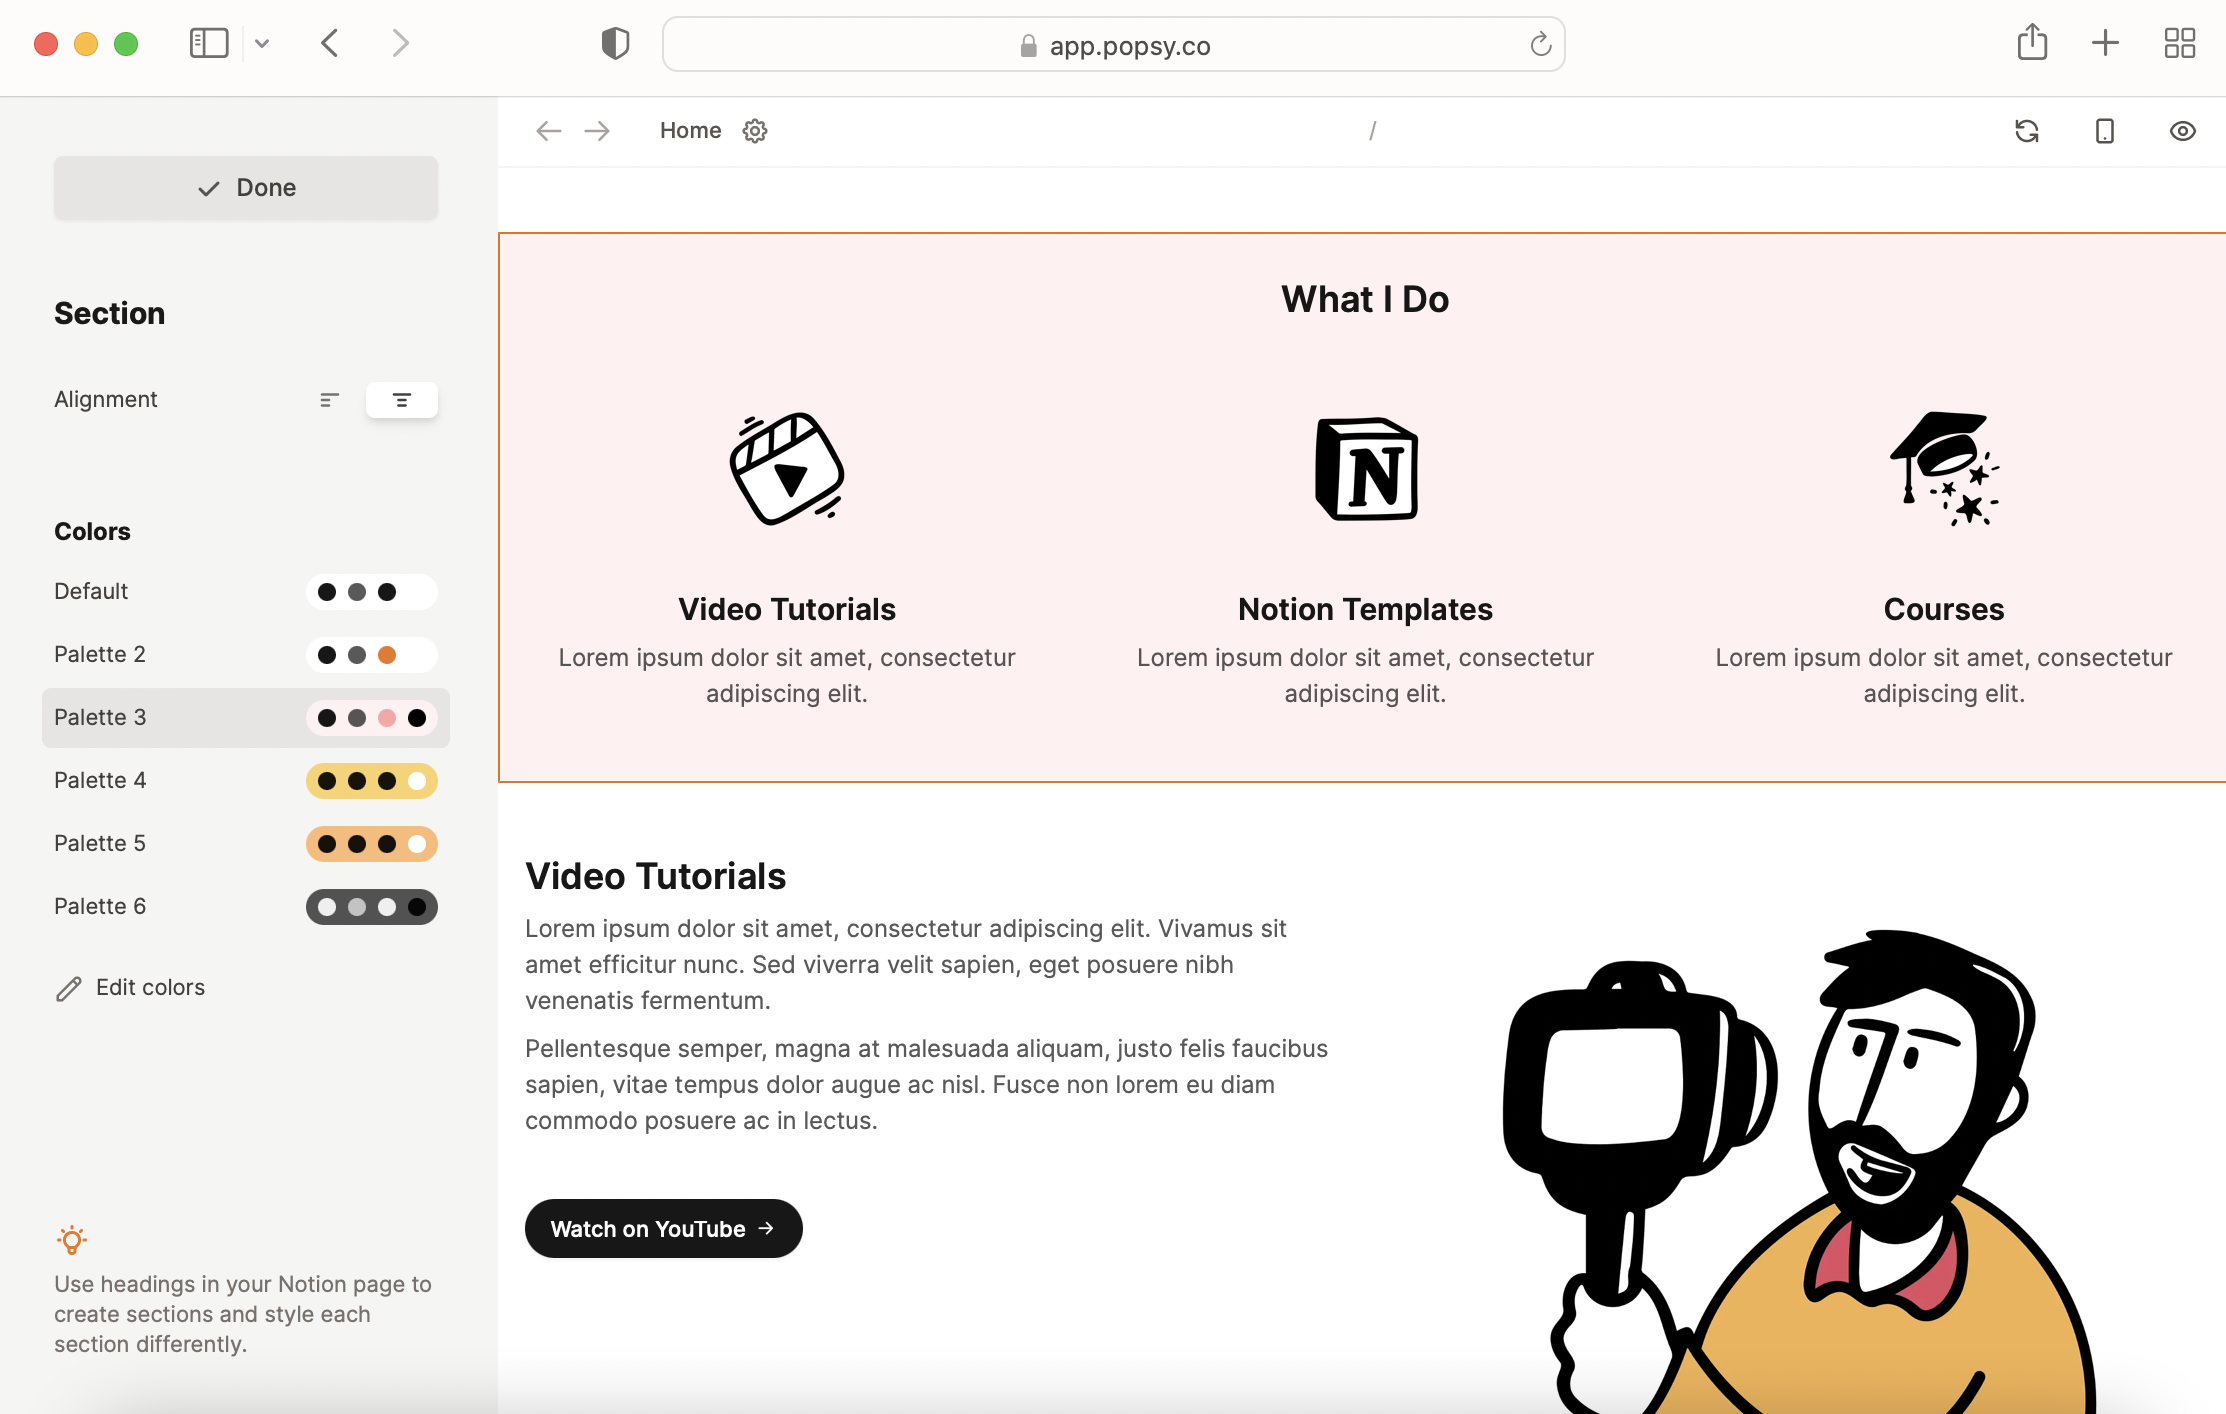This screenshot has height=1414, width=2226.
Task: Switch to mobile device preview
Action: (2105, 131)
